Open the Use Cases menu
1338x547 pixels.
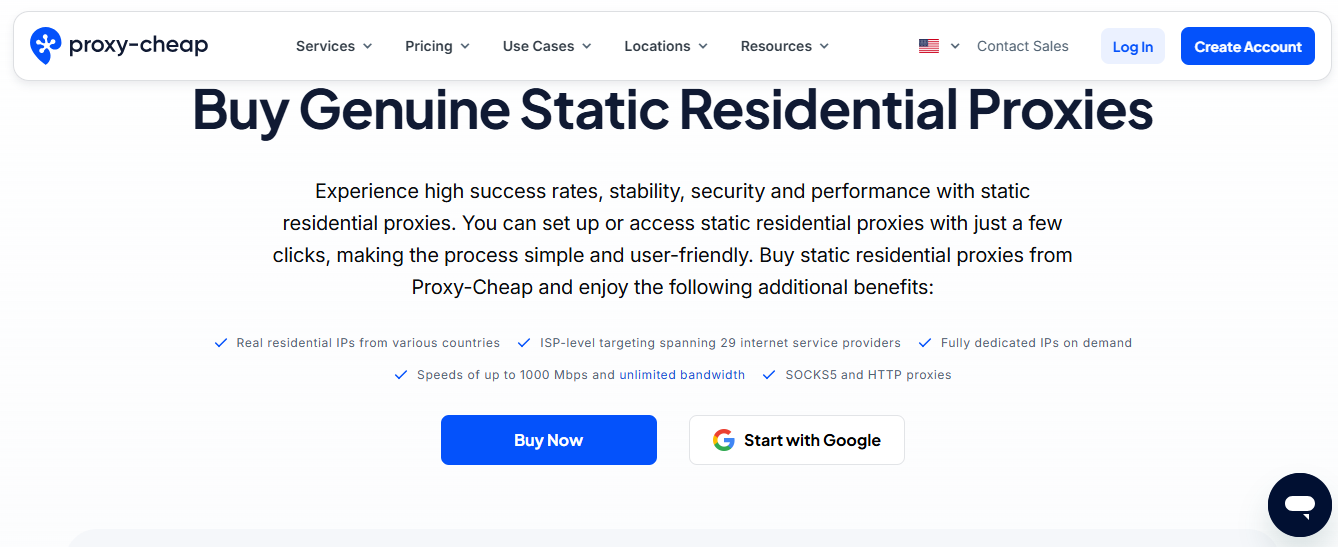pos(547,46)
